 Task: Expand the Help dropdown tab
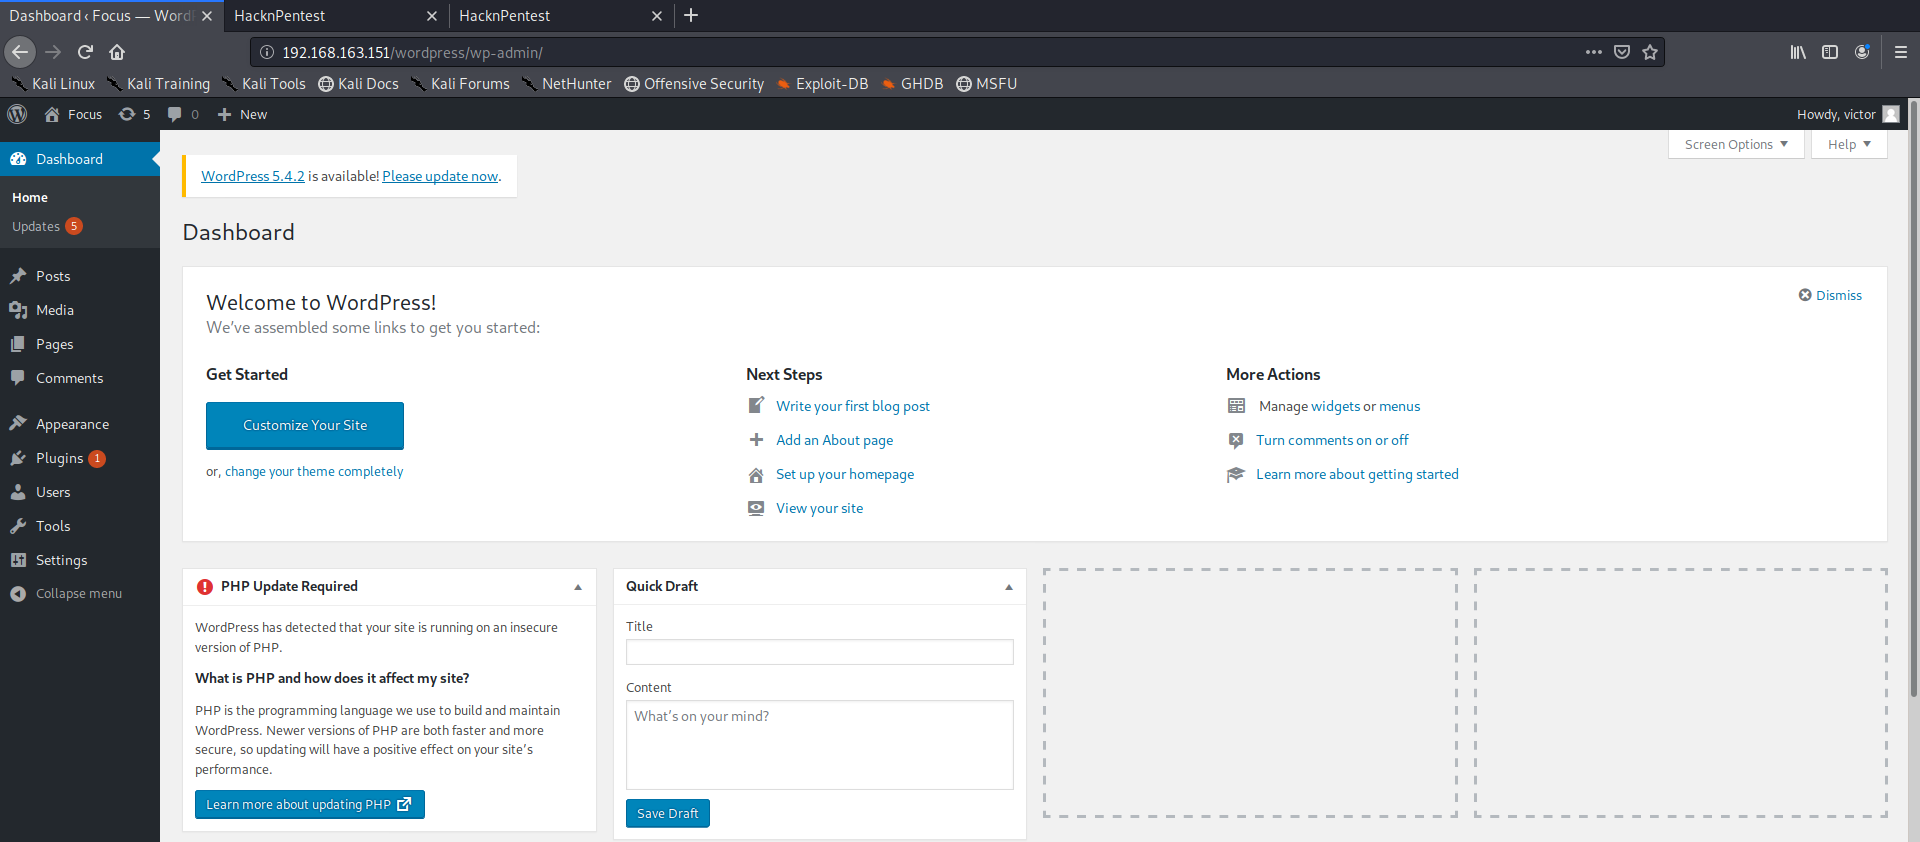point(1849,144)
